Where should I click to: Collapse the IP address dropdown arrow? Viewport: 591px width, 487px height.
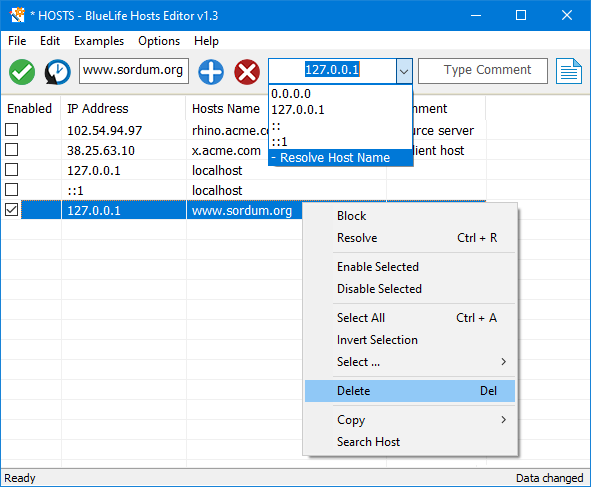(404, 71)
